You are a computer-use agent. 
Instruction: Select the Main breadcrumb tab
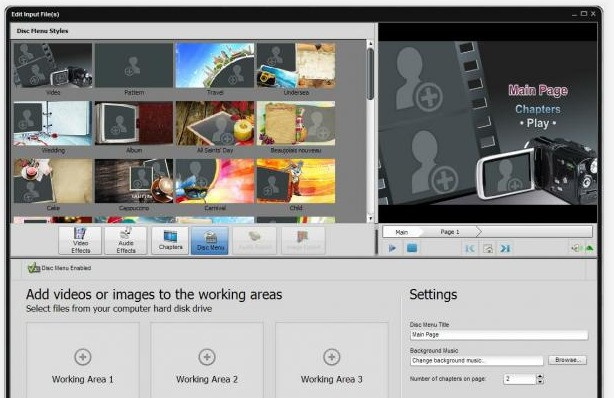pyautogui.click(x=402, y=232)
